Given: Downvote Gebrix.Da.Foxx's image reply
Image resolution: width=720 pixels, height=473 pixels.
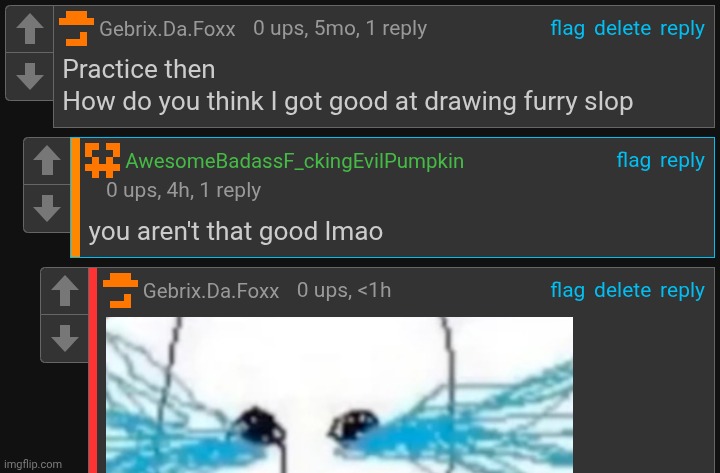Looking at the screenshot, I should (x=65, y=338).
